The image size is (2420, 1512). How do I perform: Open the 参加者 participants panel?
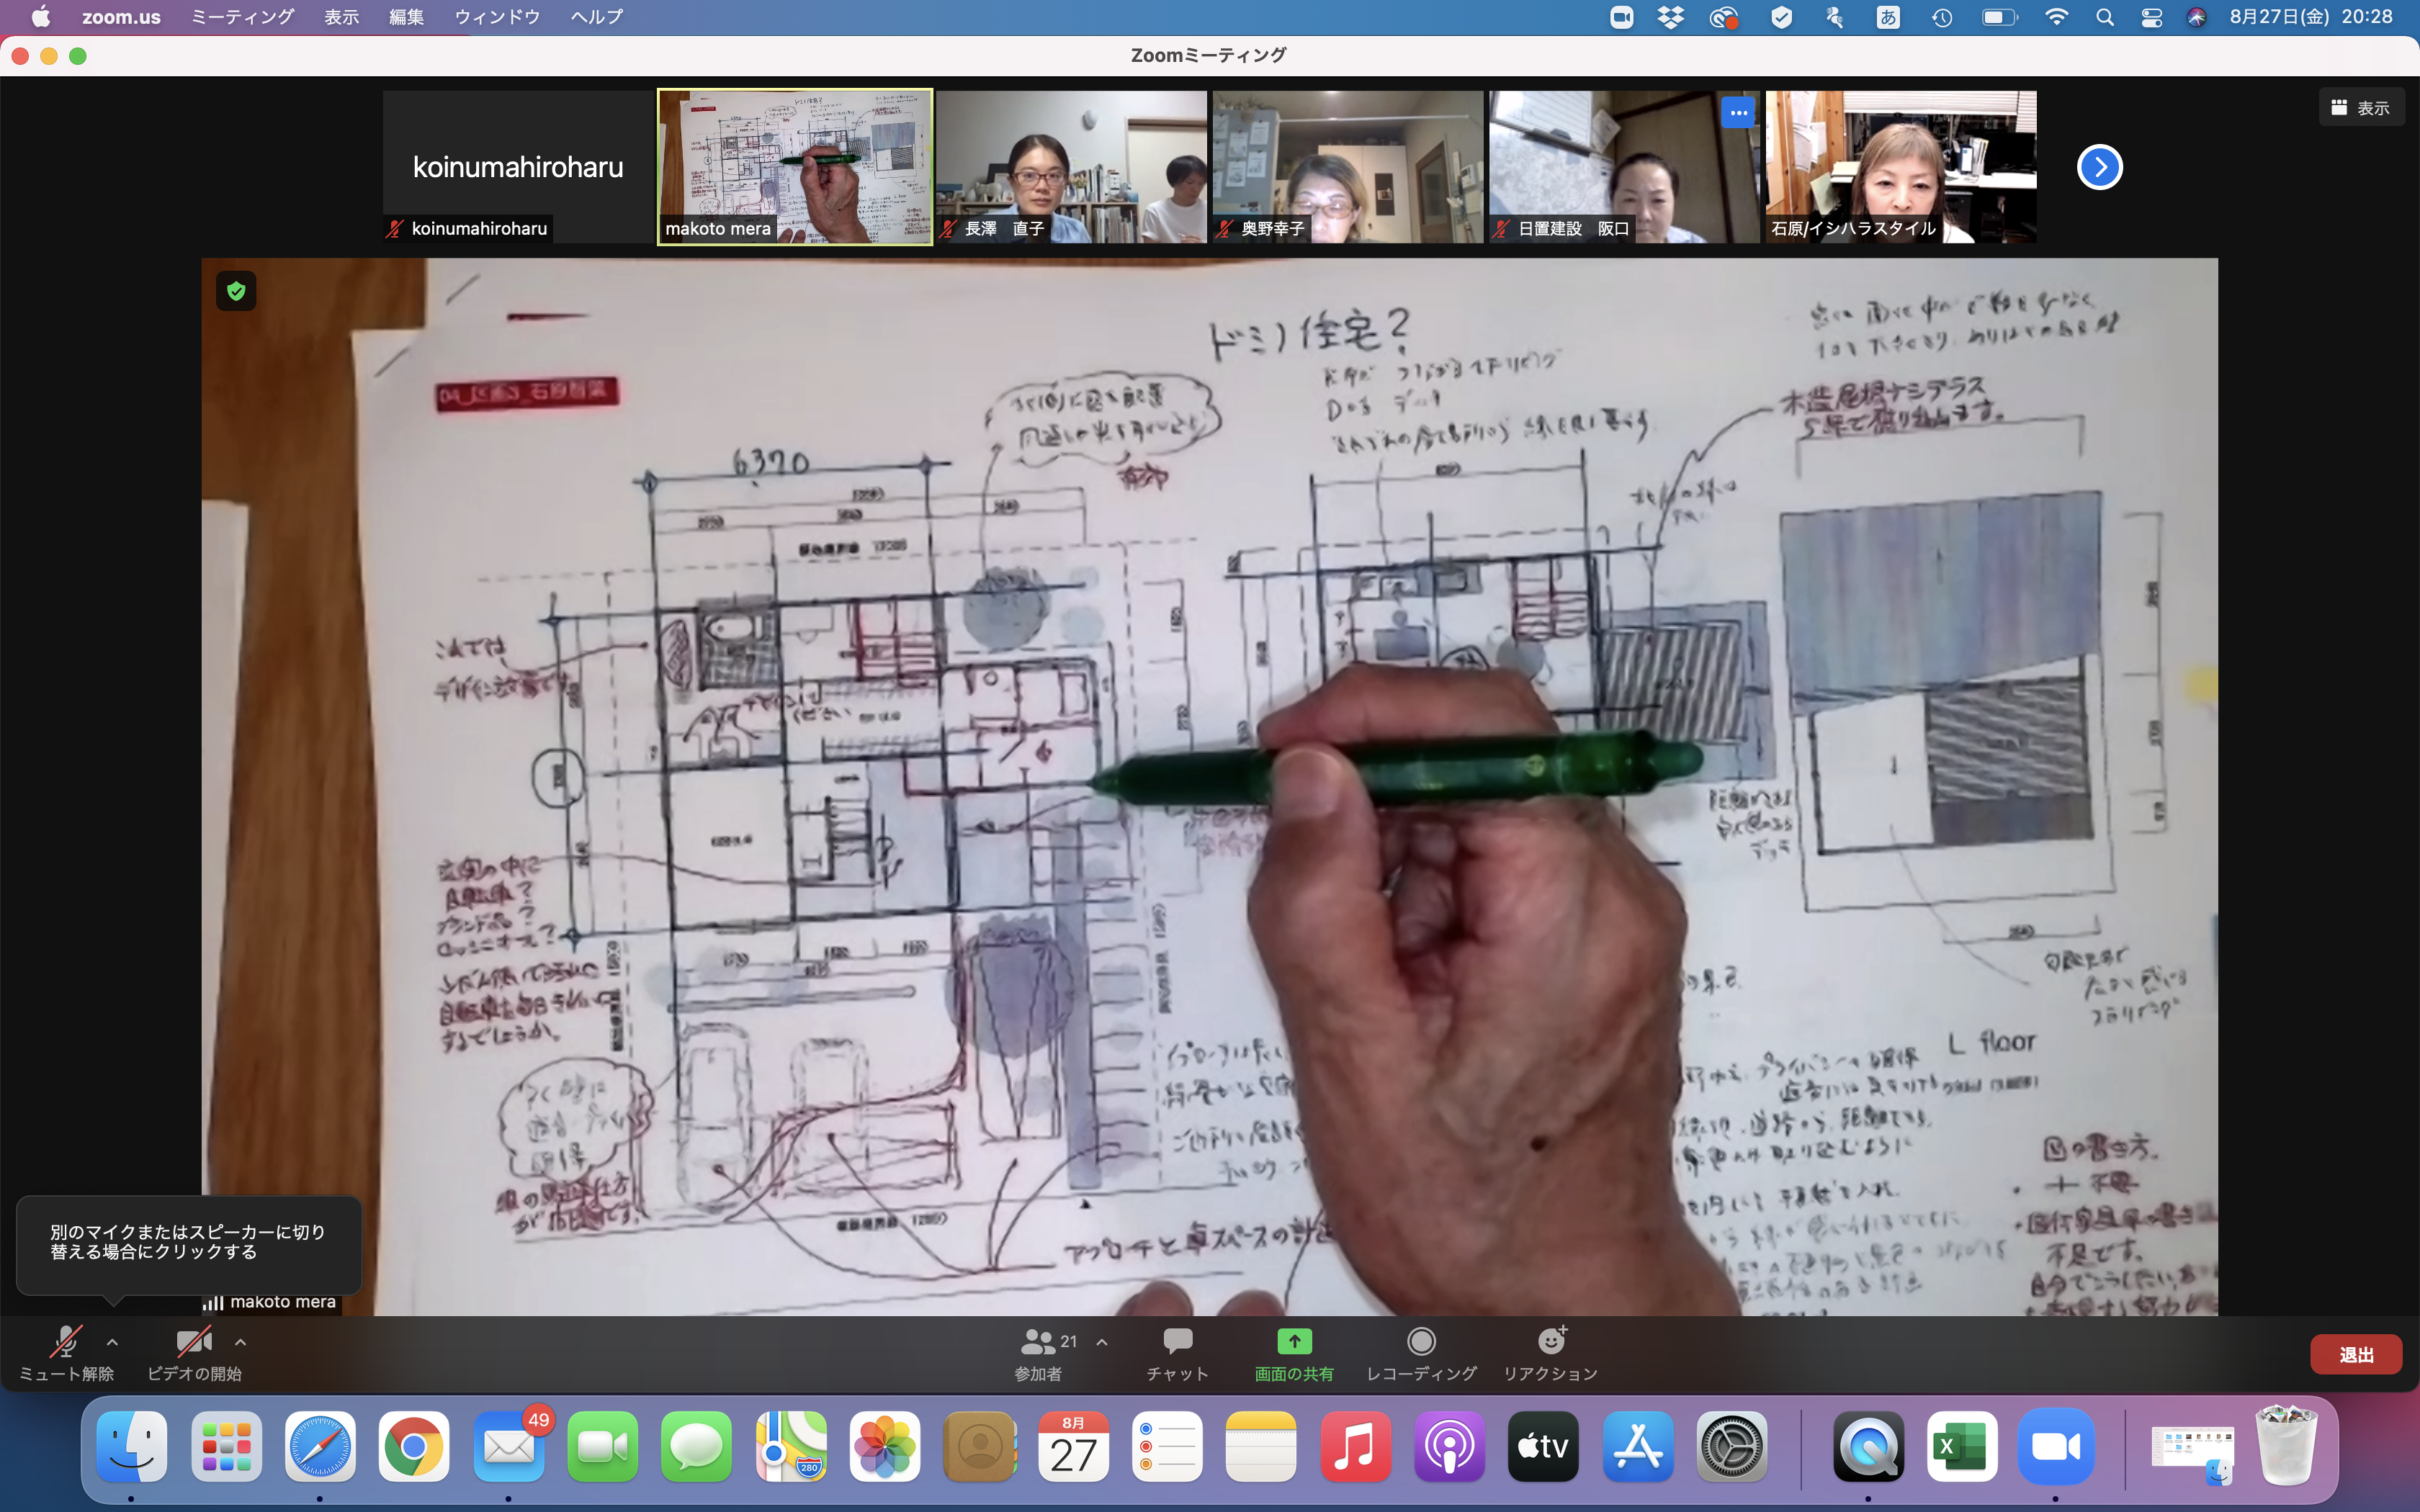tap(1039, 1354)
